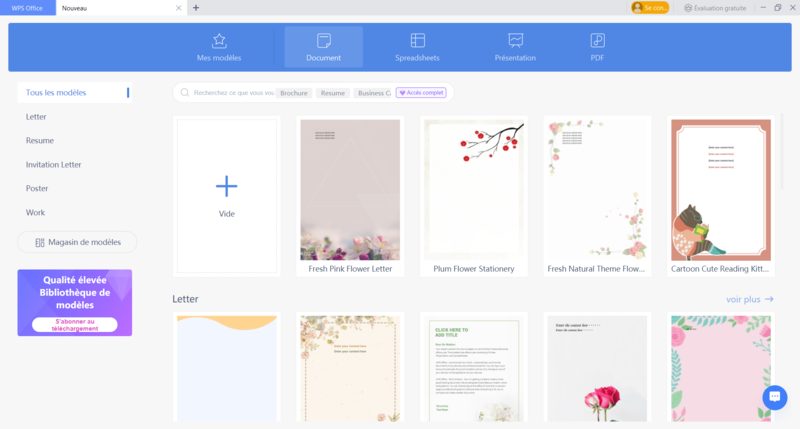Click the Letter section heading
800x429 pixels.
click(185, 299)
